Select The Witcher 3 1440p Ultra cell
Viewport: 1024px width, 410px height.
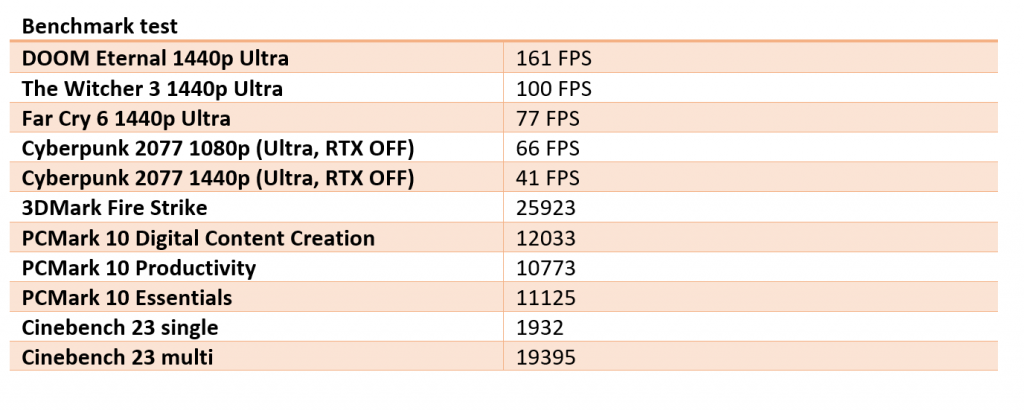pyautogui.click(x=152, y=88)
